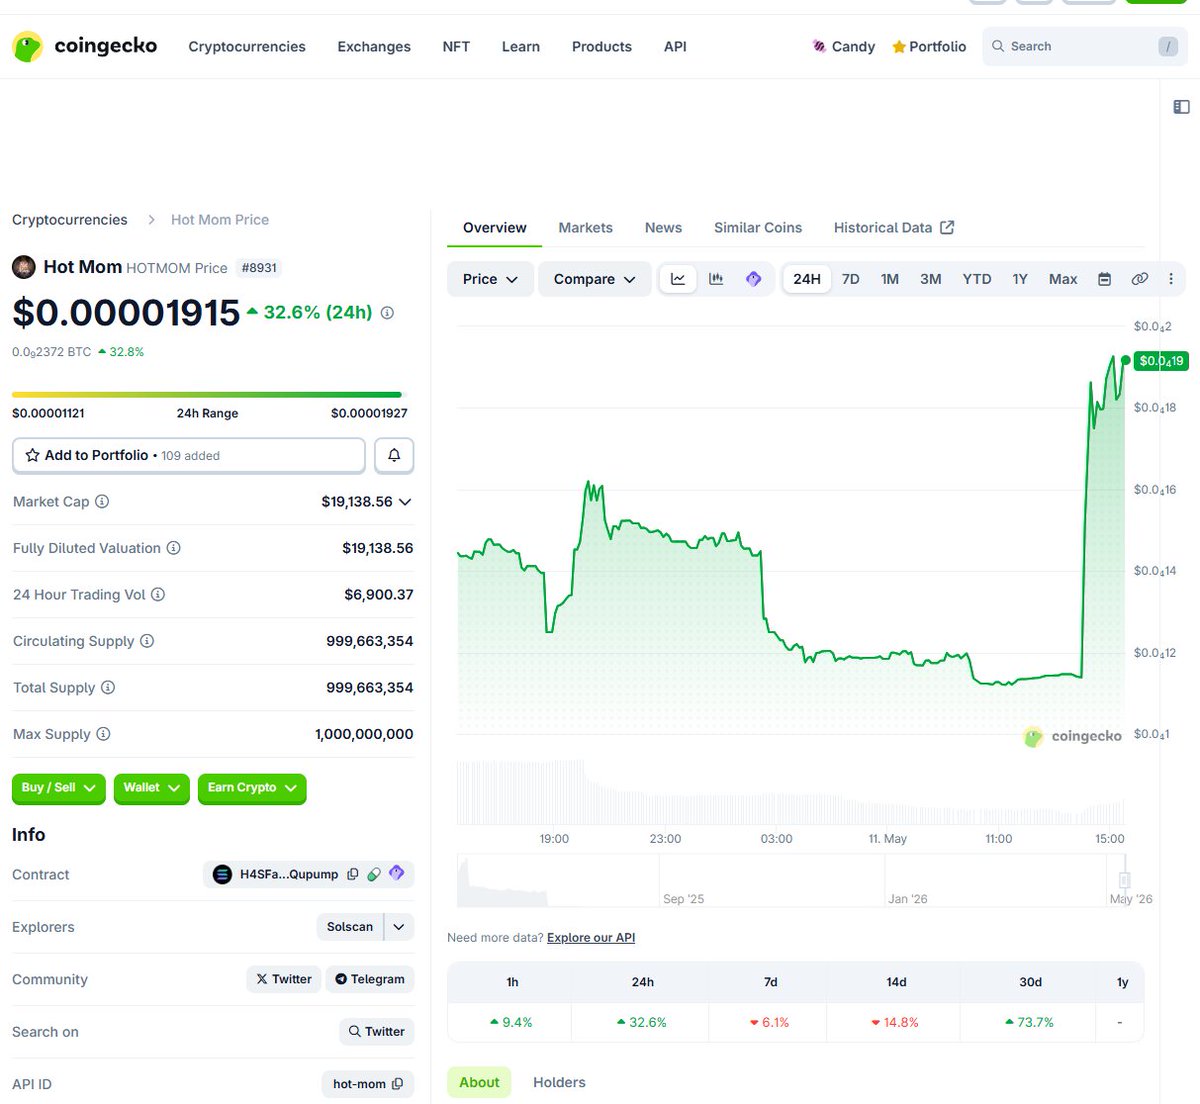Open the Cryptocurrencies nav menu

coord(247,46)
